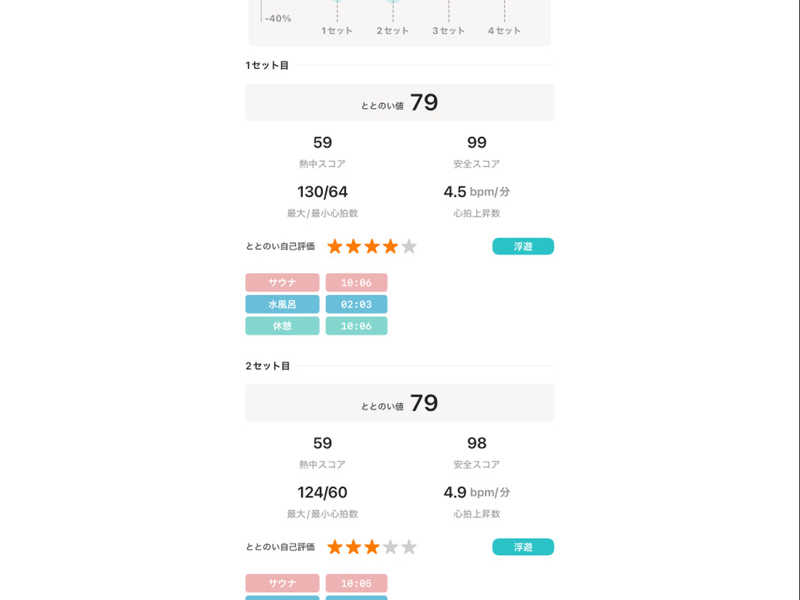Tap the 水風呂 tag in 1セット目
This screenshot has width=800, height=600.
(282, 304)
